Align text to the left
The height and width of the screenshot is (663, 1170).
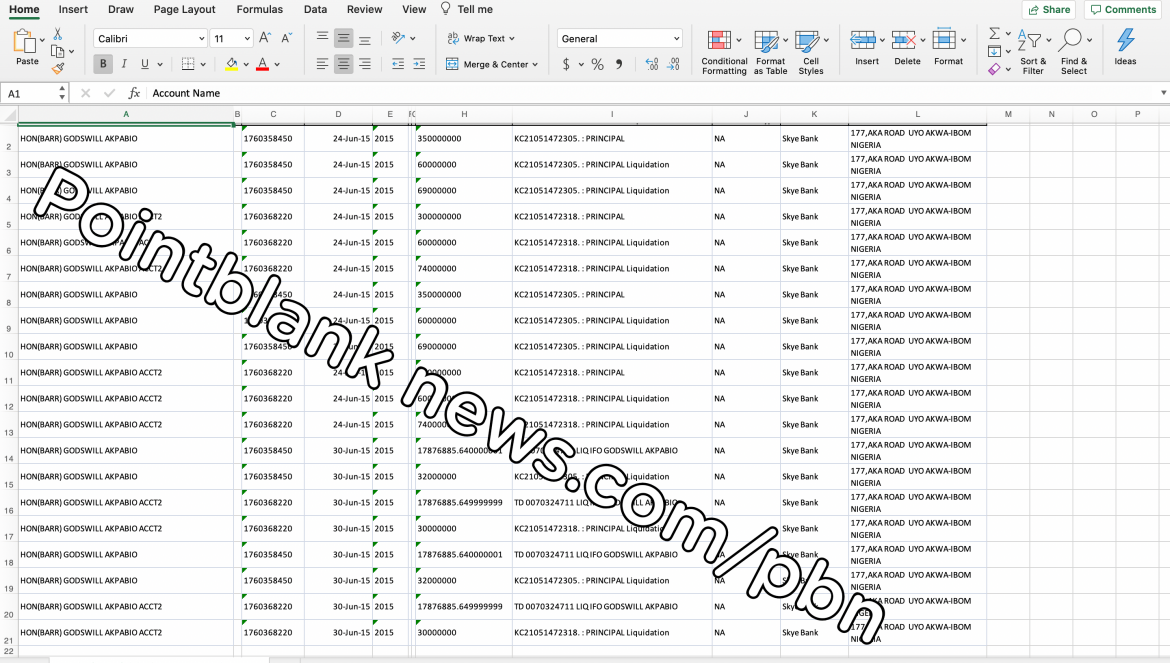point(322,64)
